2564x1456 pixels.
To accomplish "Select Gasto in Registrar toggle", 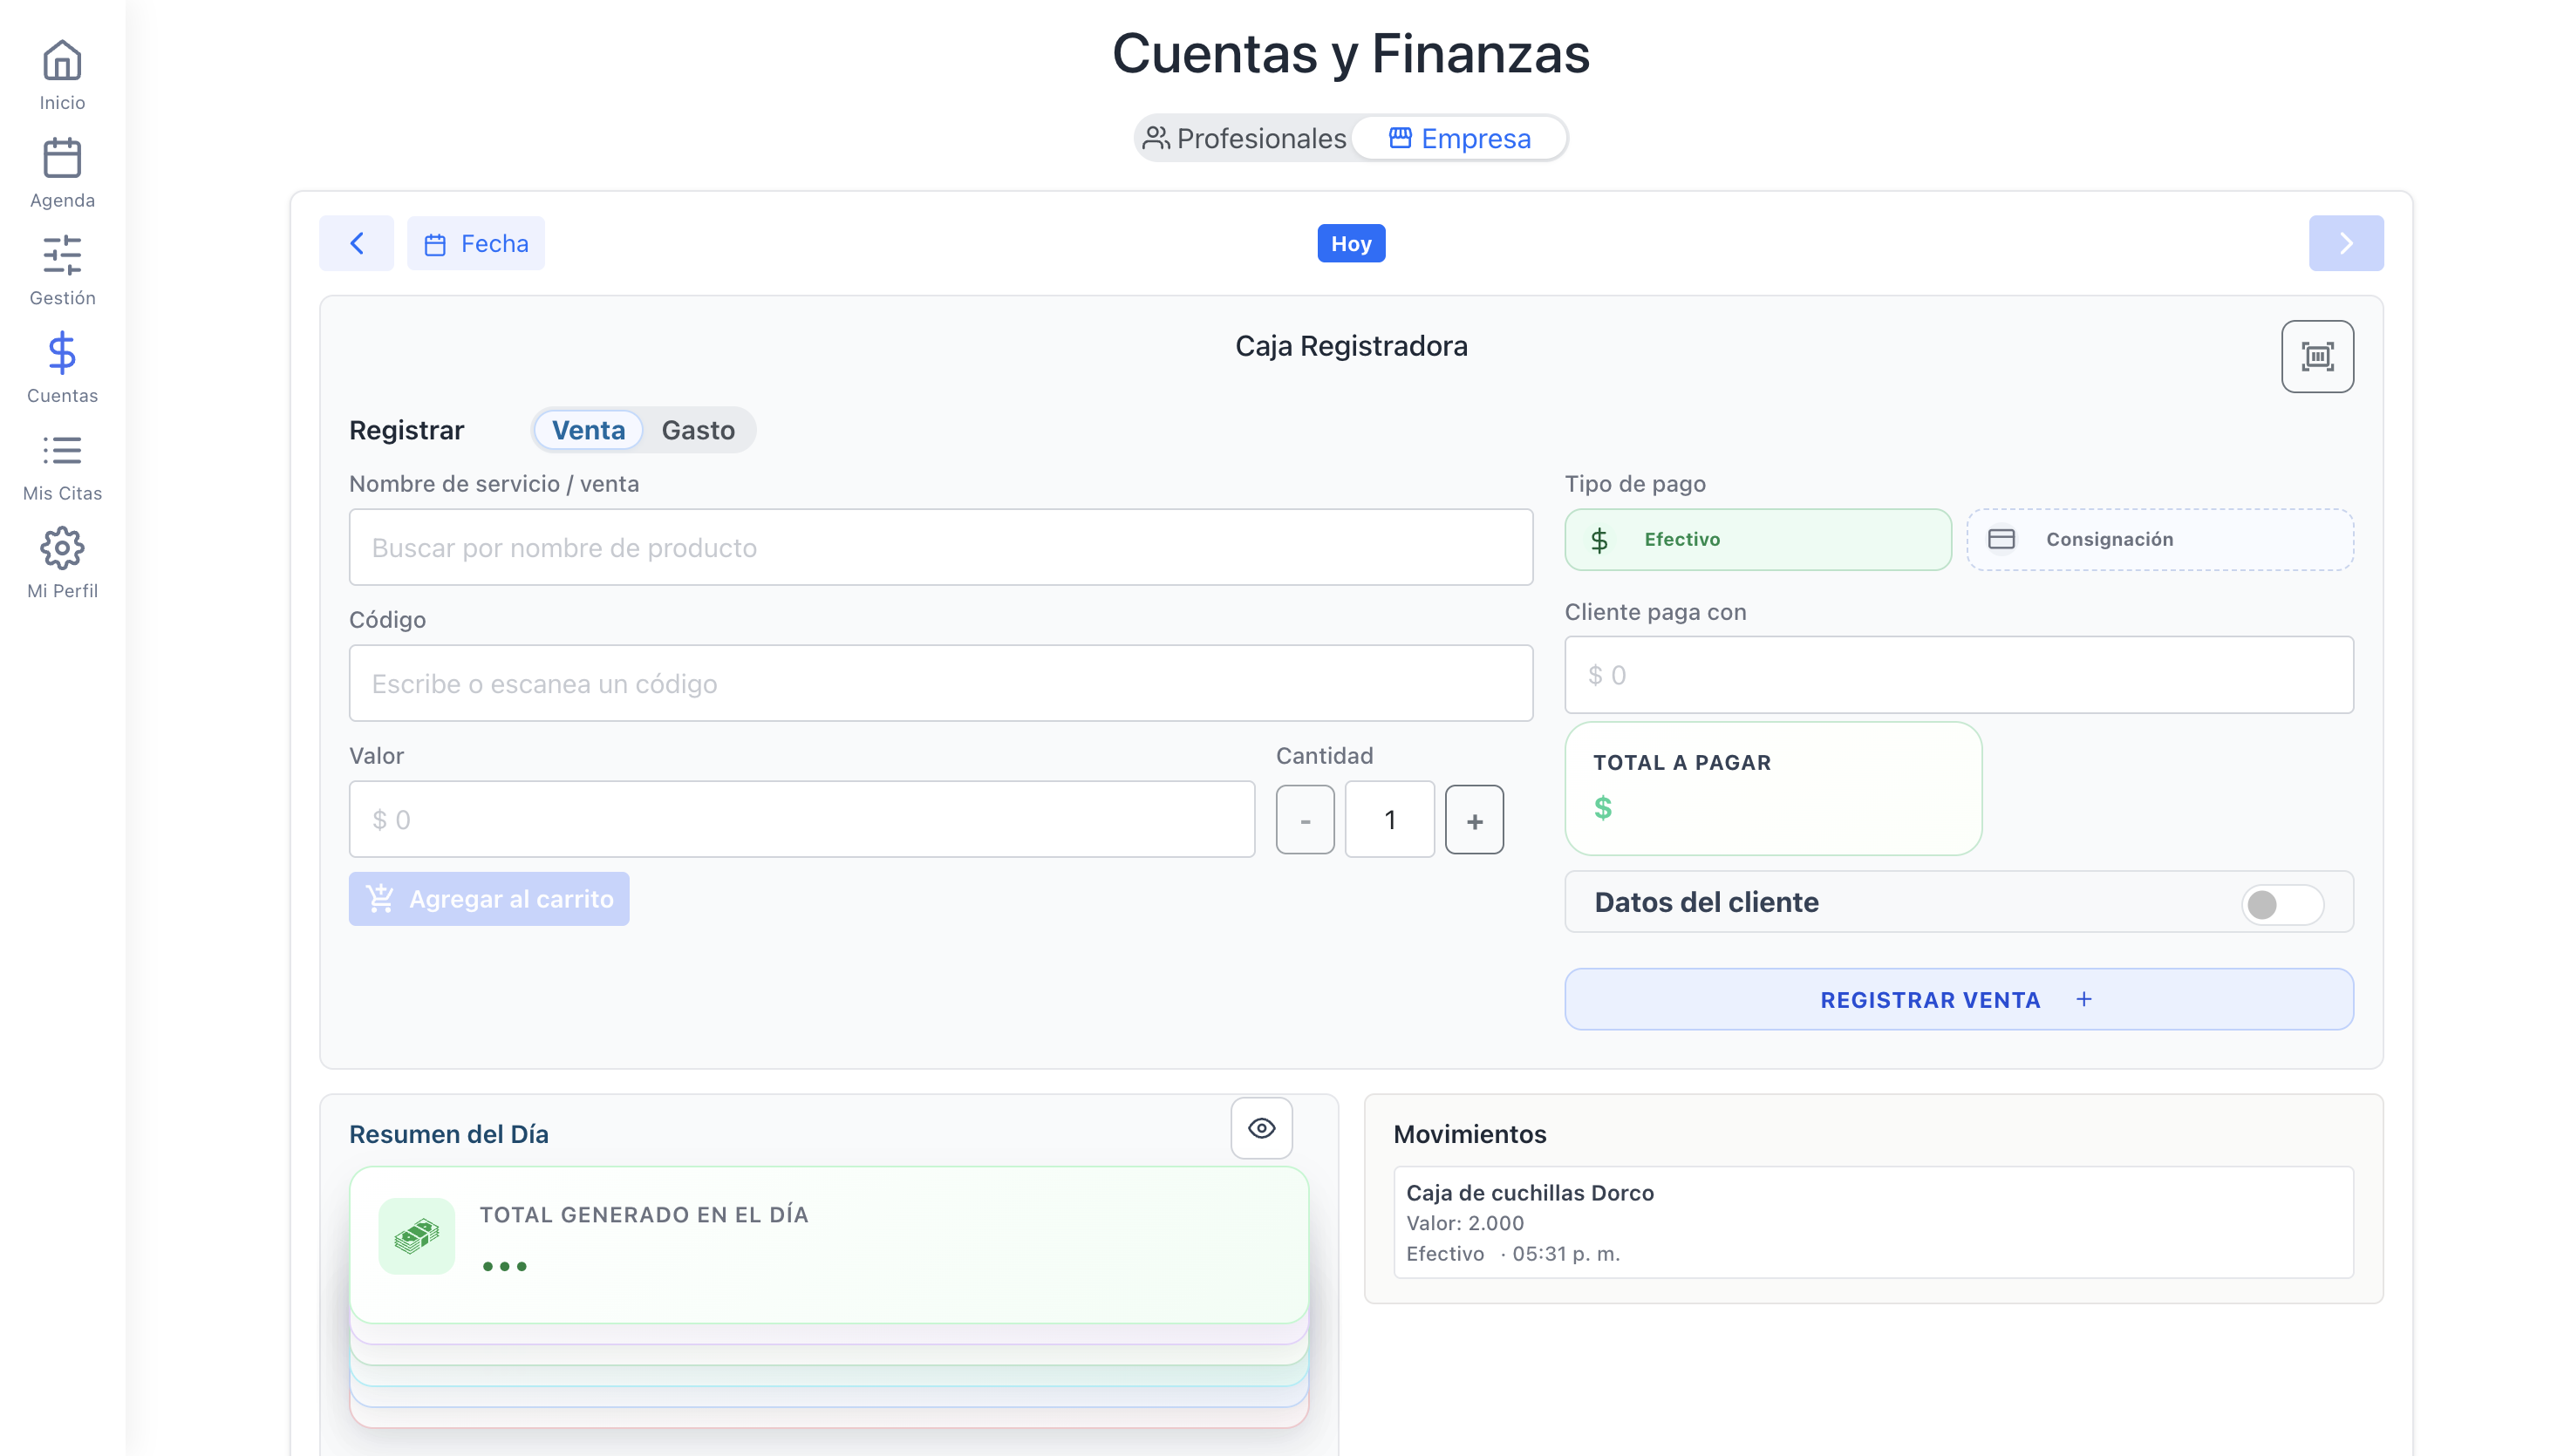I will point(698,430).
